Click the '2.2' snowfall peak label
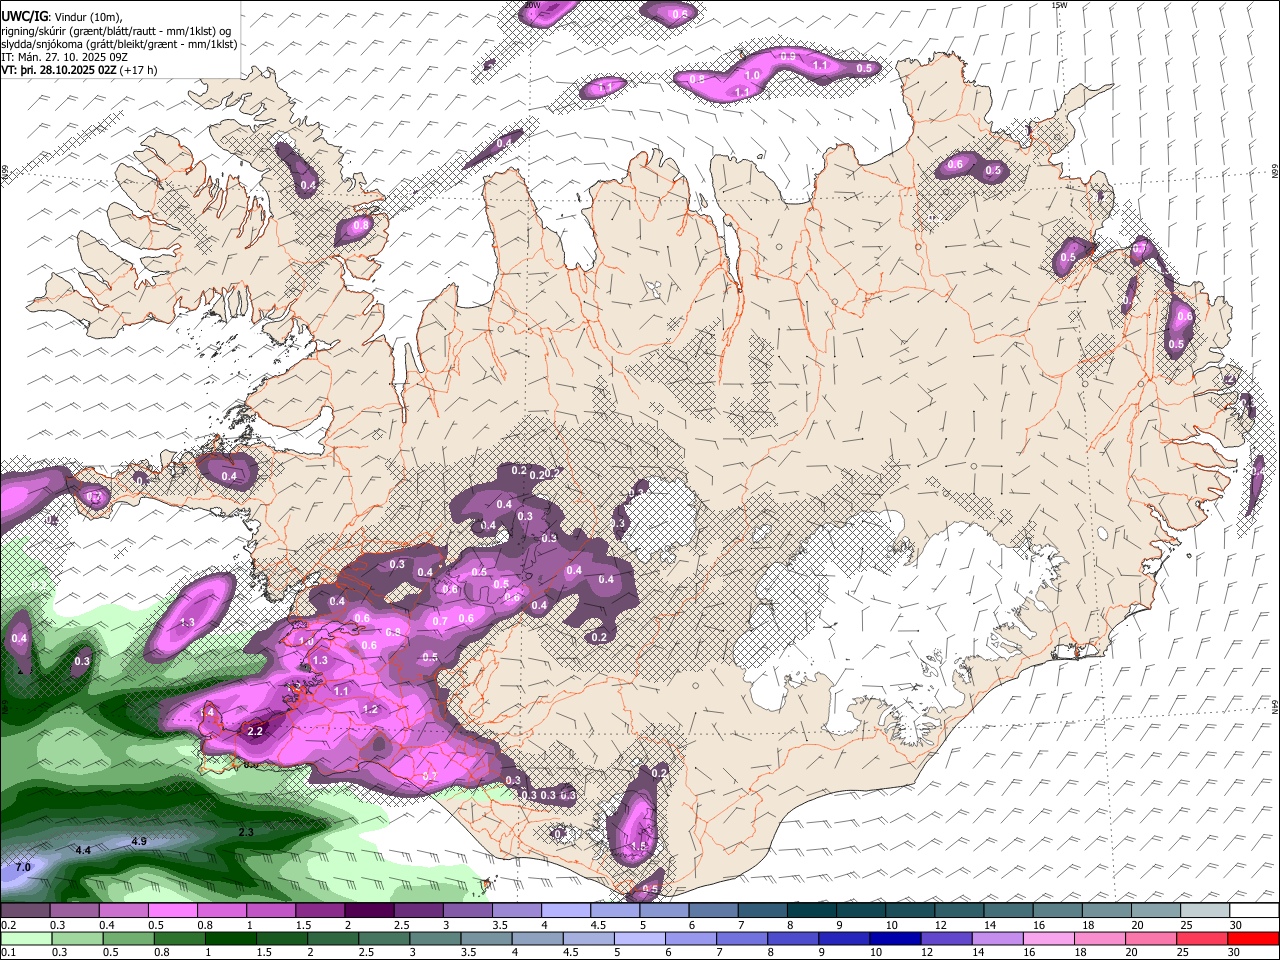The width and height of the screenshot is (1280, 960). pos(254,732)
